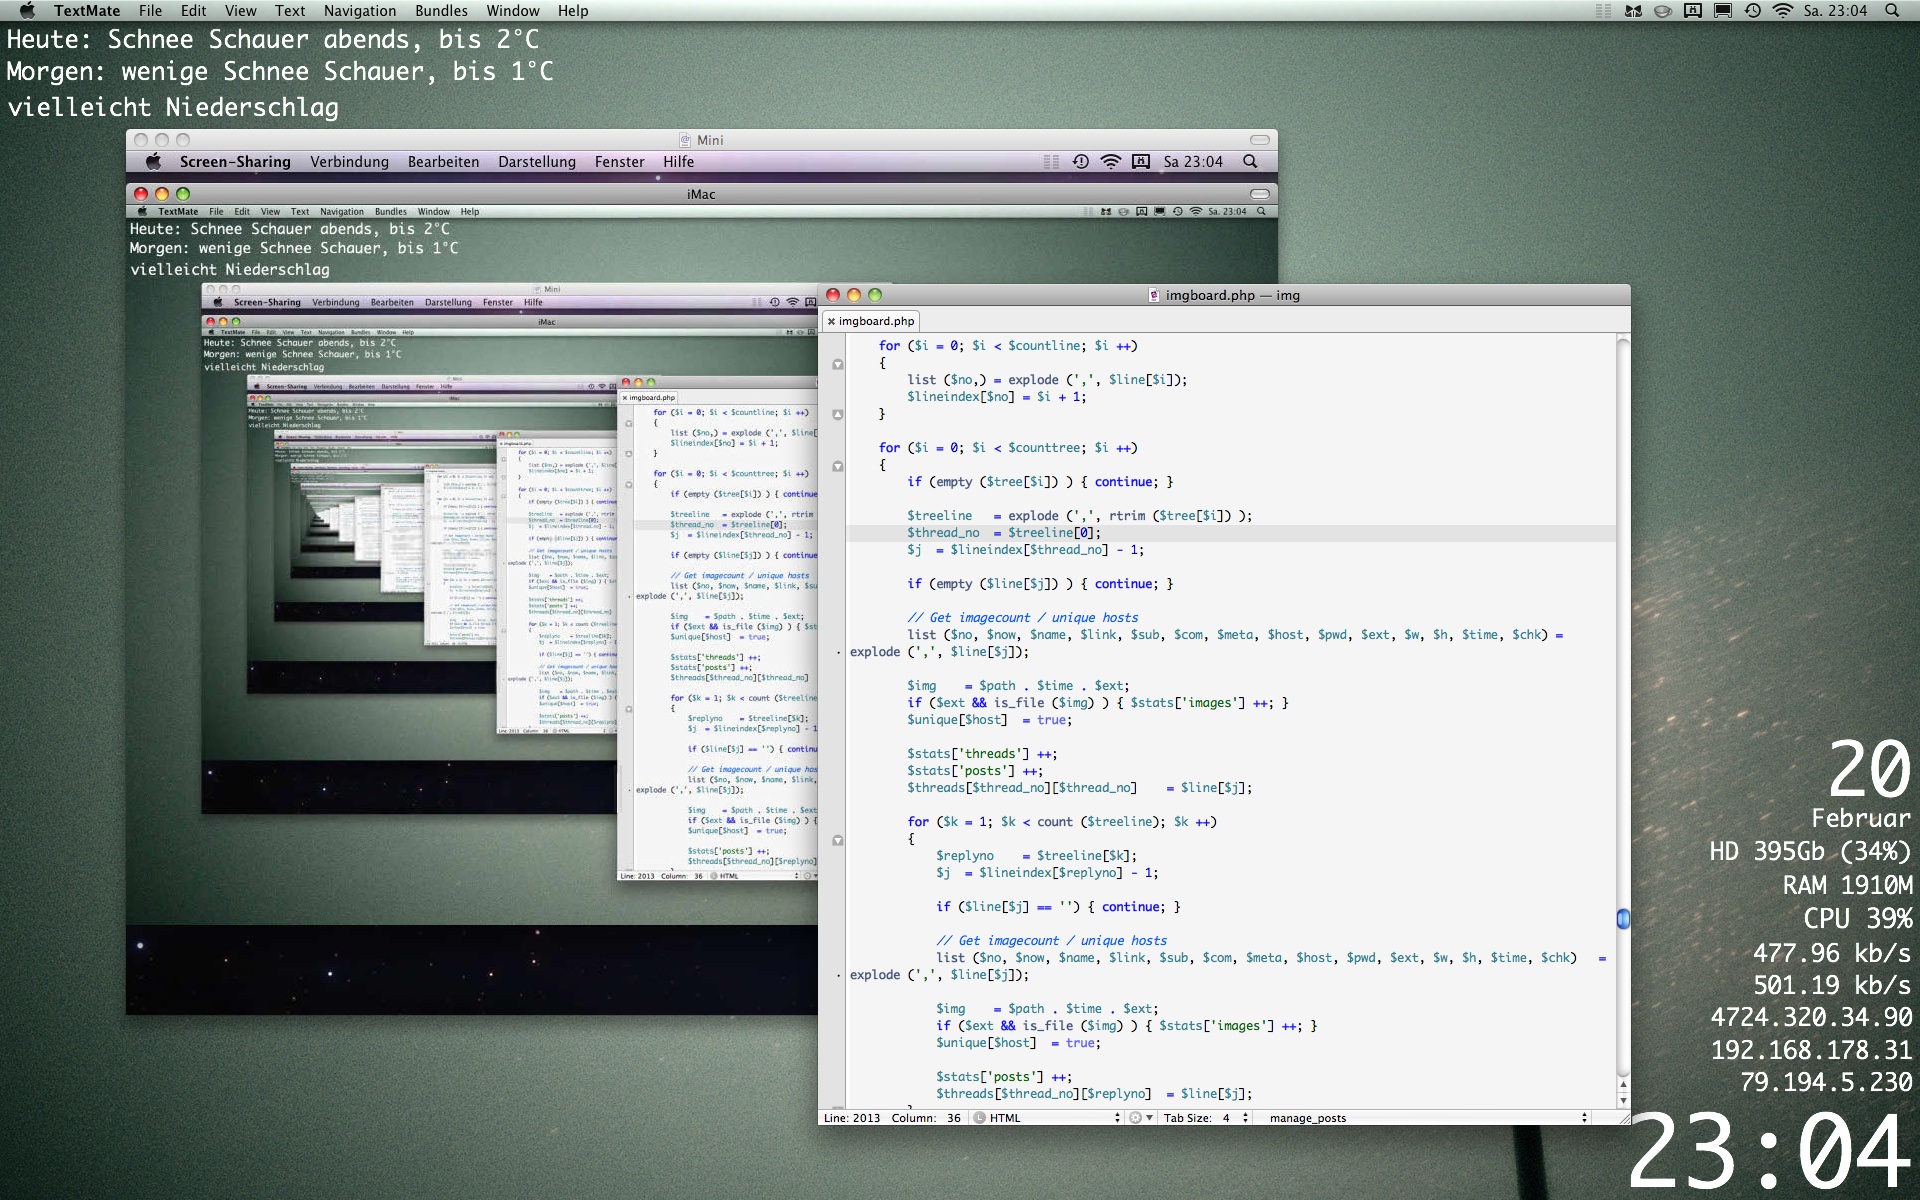This screenshot has width=1920, height=1200.
Task: Click the Verbindung menu in Screen-Sharing window
Action: pos(349,162)
